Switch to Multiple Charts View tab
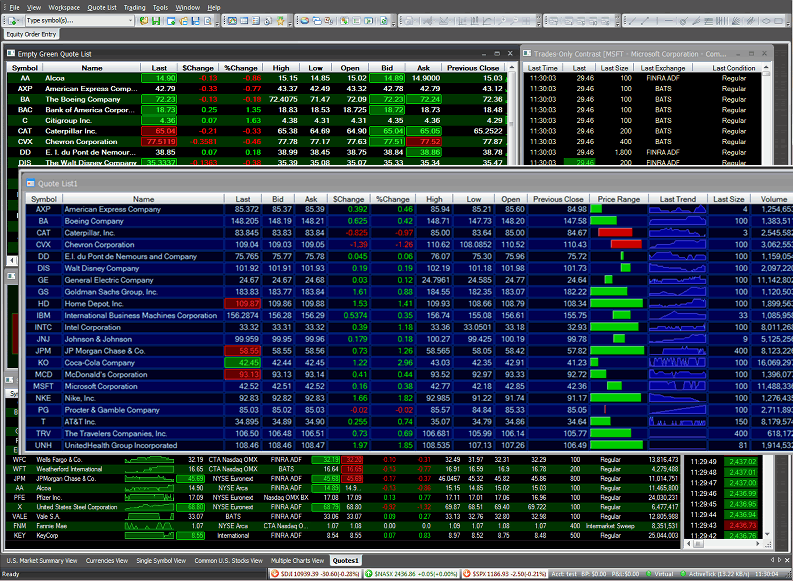Image resolution: width=793 pixels, height=581 pixels. pos(297,560)
